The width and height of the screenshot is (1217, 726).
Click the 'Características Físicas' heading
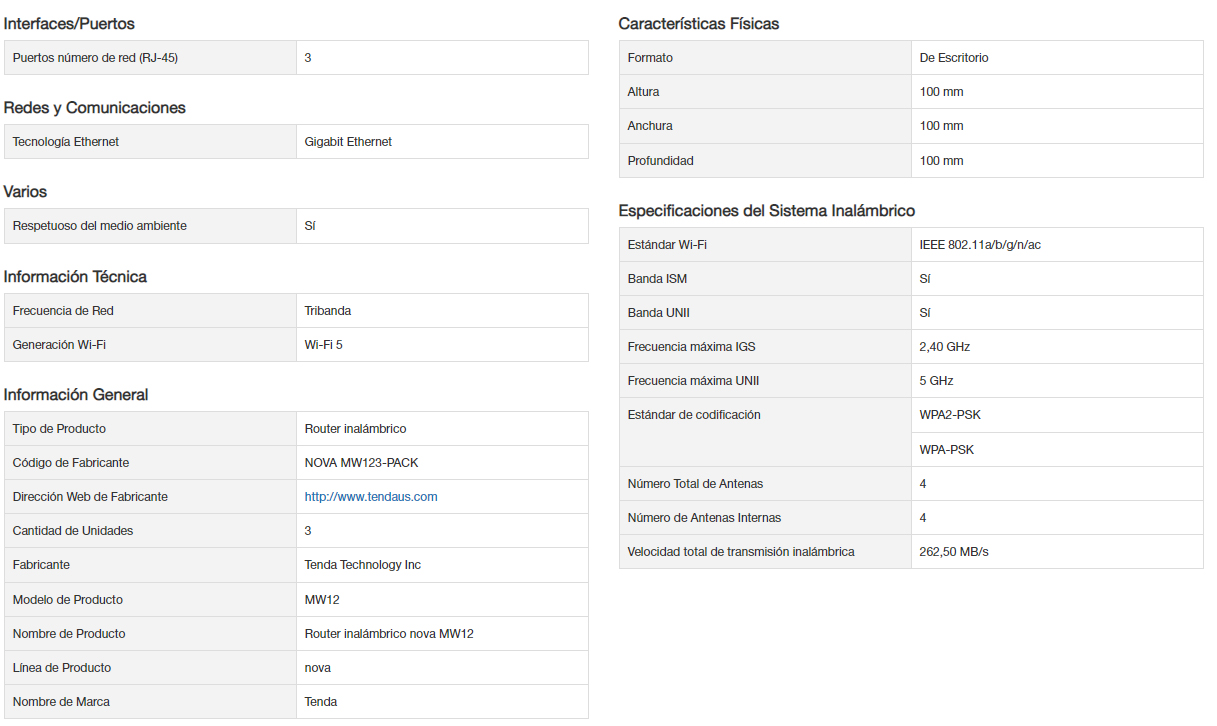tap(699, 23)
